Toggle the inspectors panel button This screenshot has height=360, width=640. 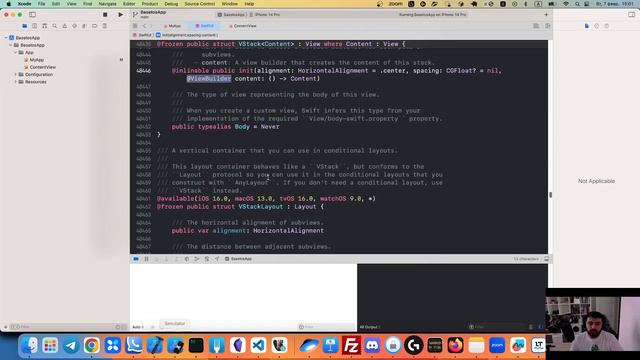(631, 15)
